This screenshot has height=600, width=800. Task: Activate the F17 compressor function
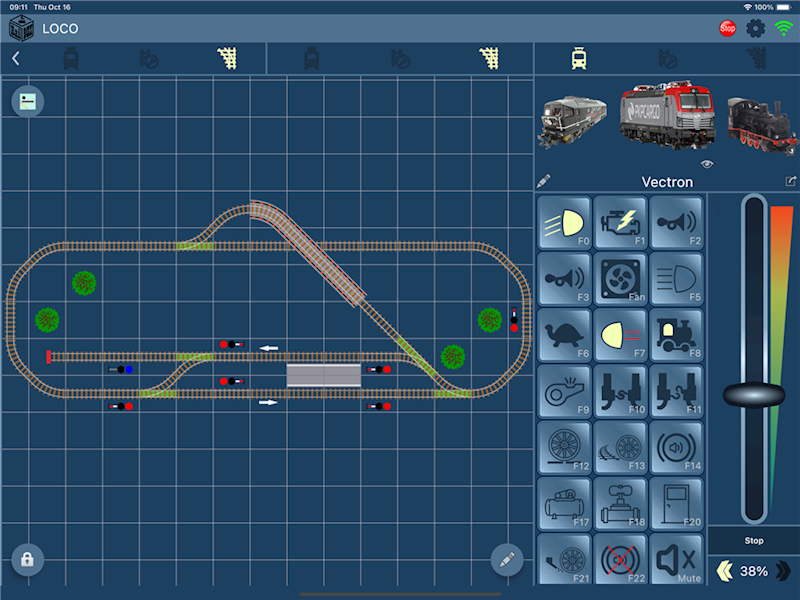click(x=564, y=501)
